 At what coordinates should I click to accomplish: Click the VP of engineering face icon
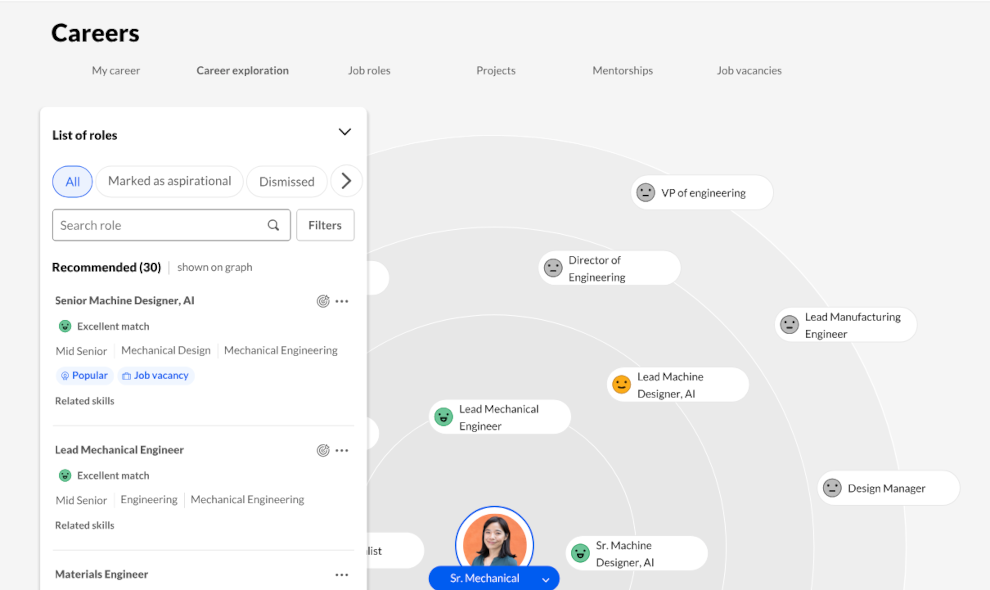[646, 193]
